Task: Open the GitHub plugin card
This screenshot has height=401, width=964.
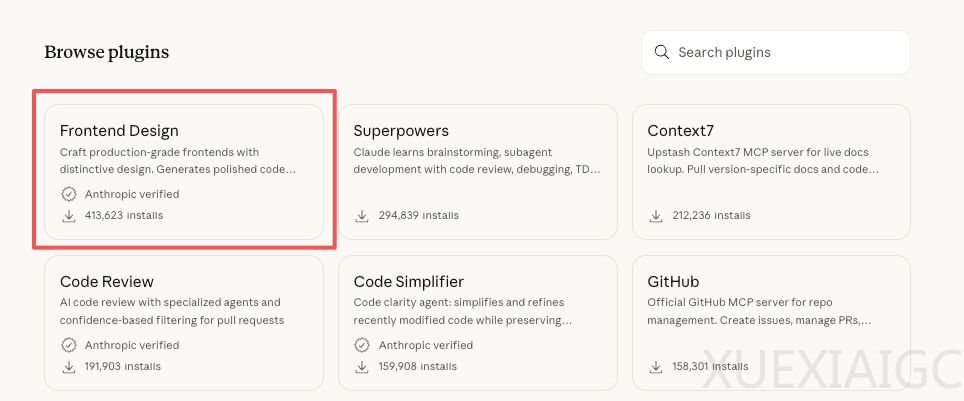Action: (771, 320)
